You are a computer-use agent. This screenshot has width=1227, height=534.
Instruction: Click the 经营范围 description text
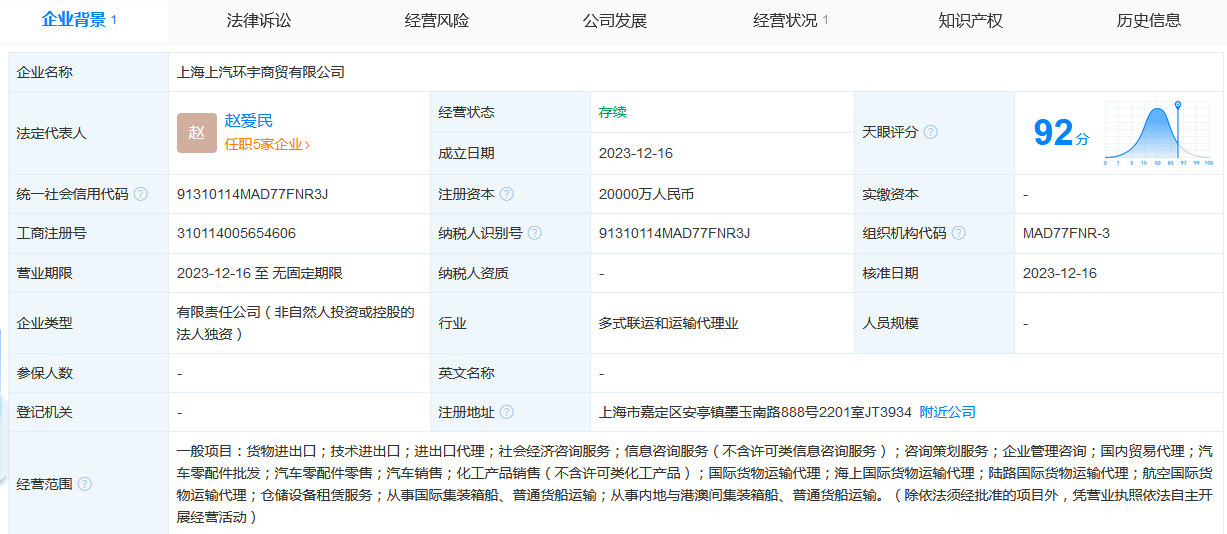point(695,484)
